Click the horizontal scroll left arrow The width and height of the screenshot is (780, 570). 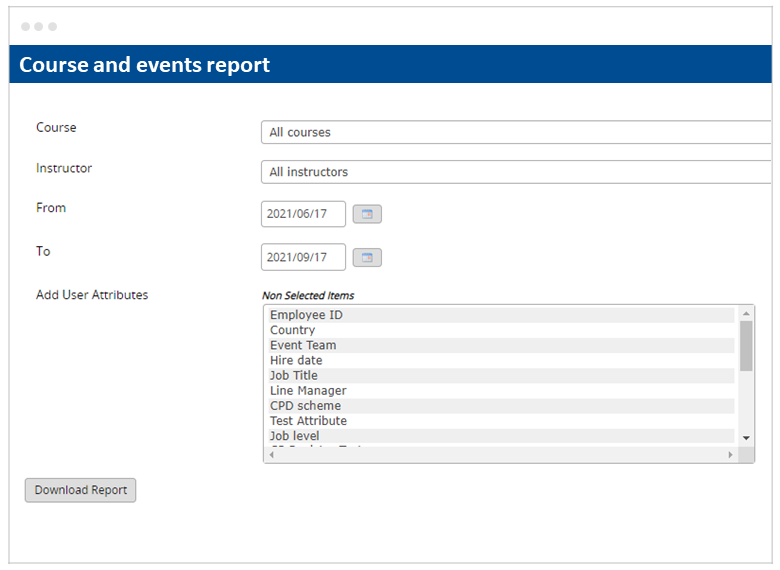[272, 455]
